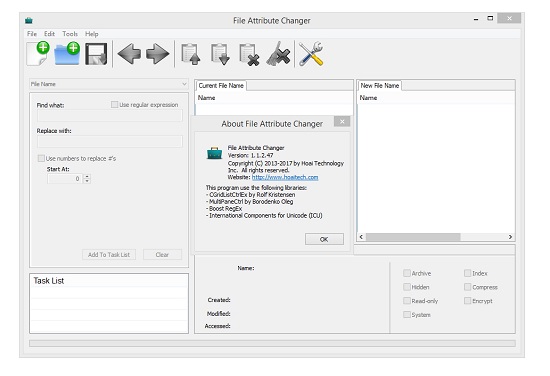550x376 pixels.
Task: Click the toolbox icon in About dialog
Action: [214, 153]
